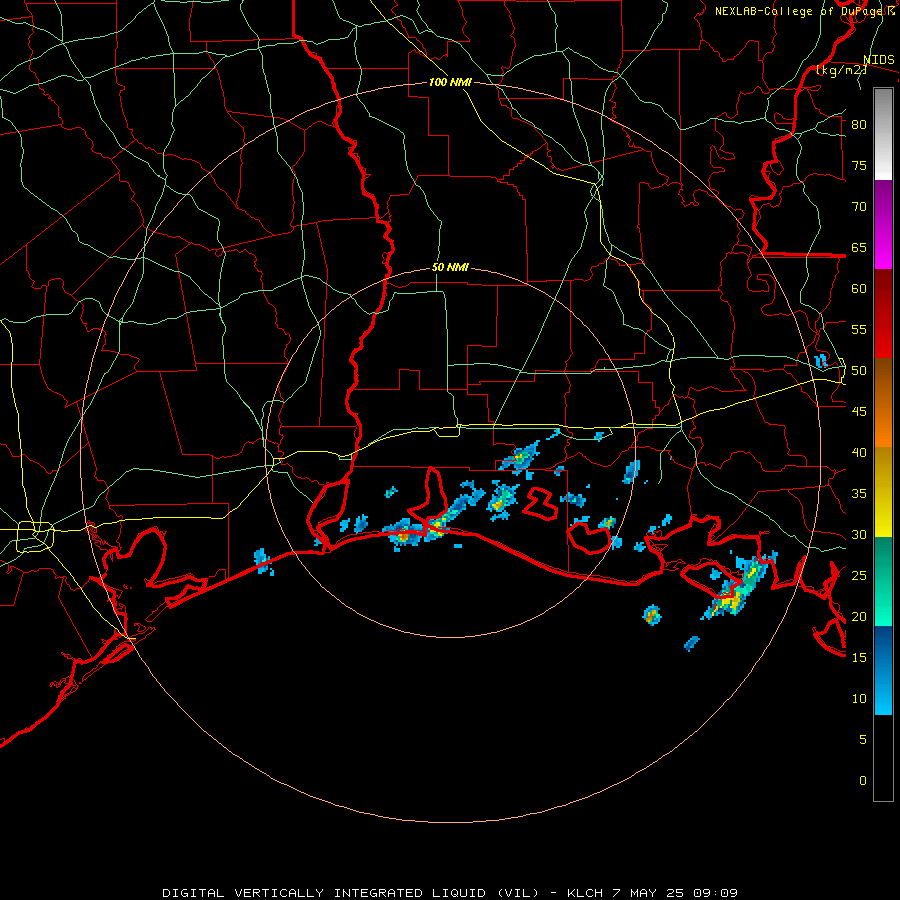Click the red band of the color scale
Image resolution: width=900 pixels, height=900 pixels.
pos(883,314)
